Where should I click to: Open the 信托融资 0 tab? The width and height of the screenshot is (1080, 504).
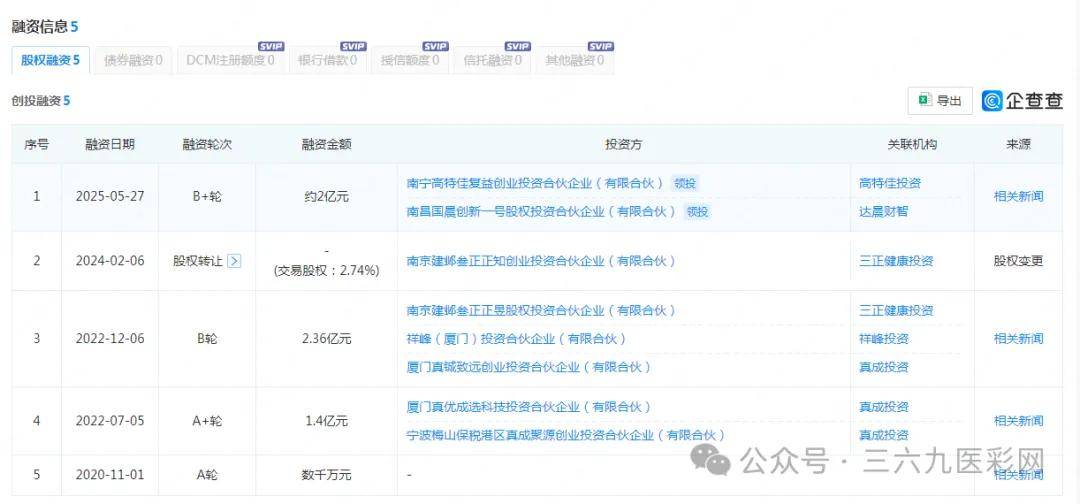[492, 61]
